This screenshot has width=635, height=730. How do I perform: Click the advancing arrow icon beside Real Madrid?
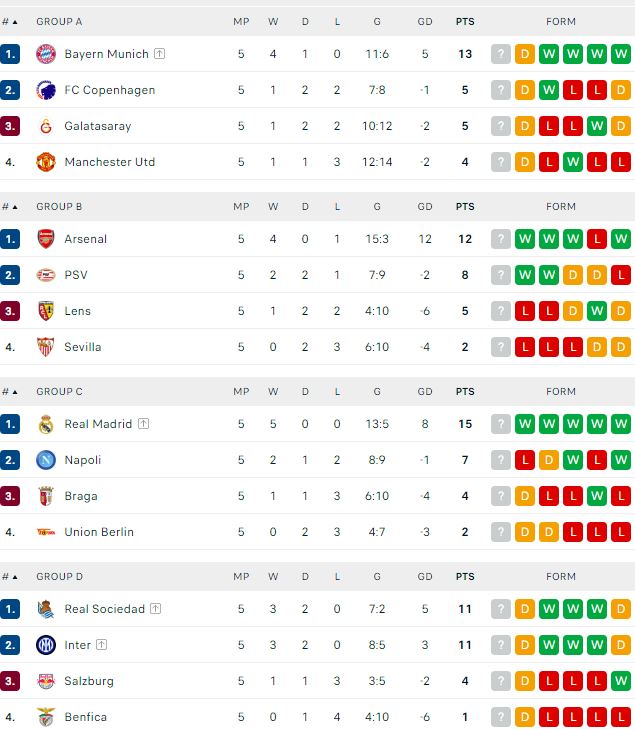(x=143, y=424)
